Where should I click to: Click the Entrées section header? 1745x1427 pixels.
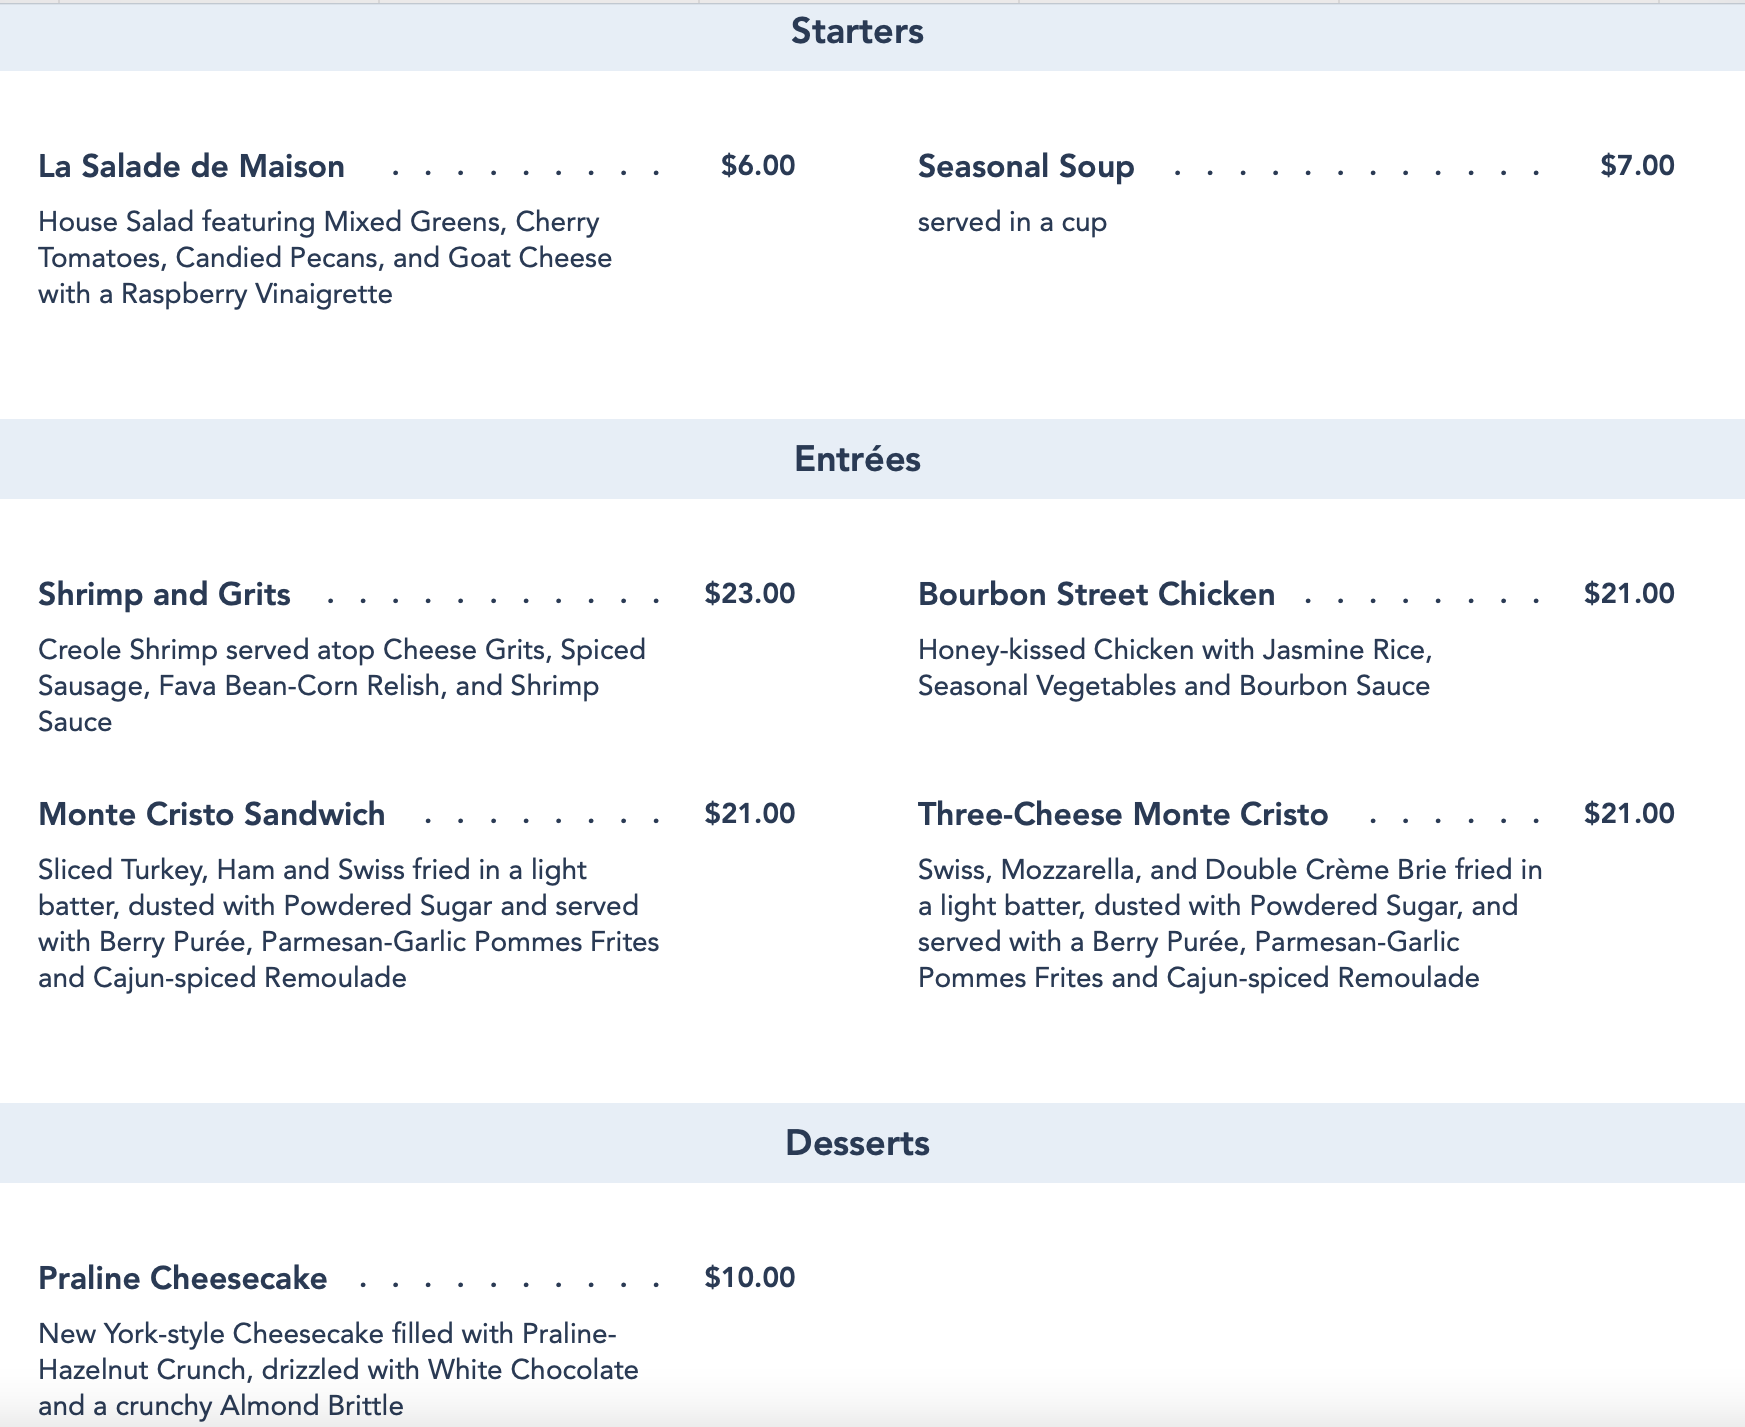857,459
